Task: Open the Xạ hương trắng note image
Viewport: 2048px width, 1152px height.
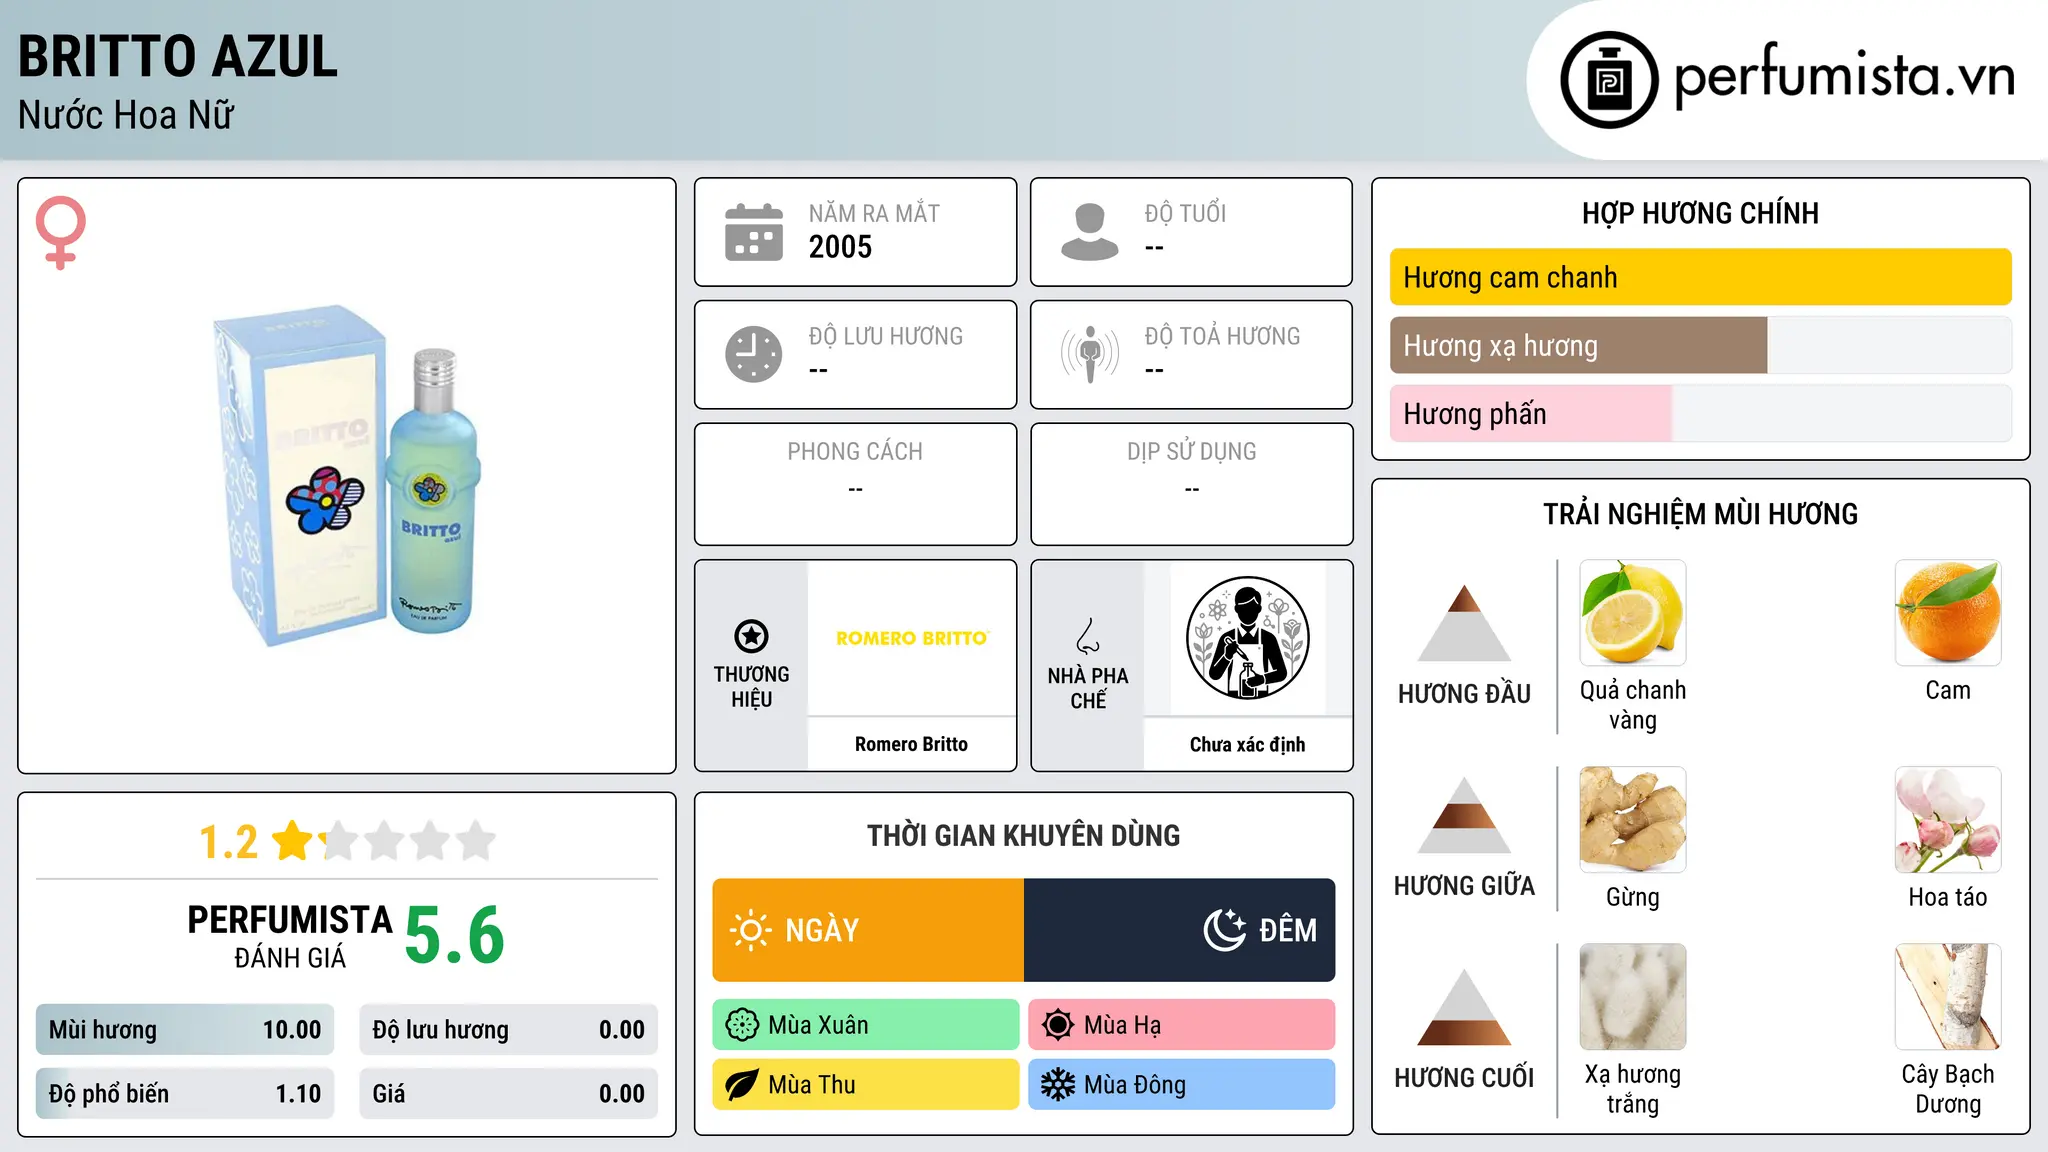Action: tap(1633, 997)
